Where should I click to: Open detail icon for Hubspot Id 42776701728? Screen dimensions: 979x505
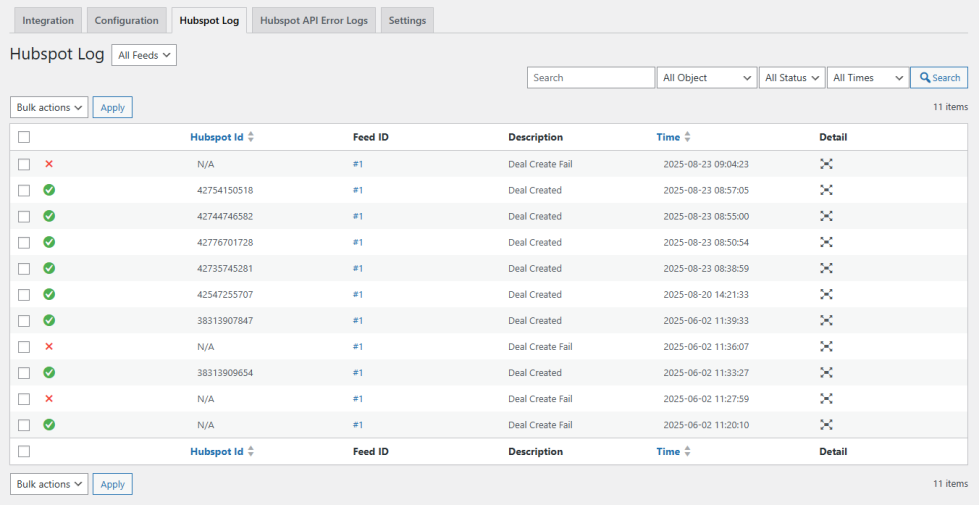[x=826, y=242]
